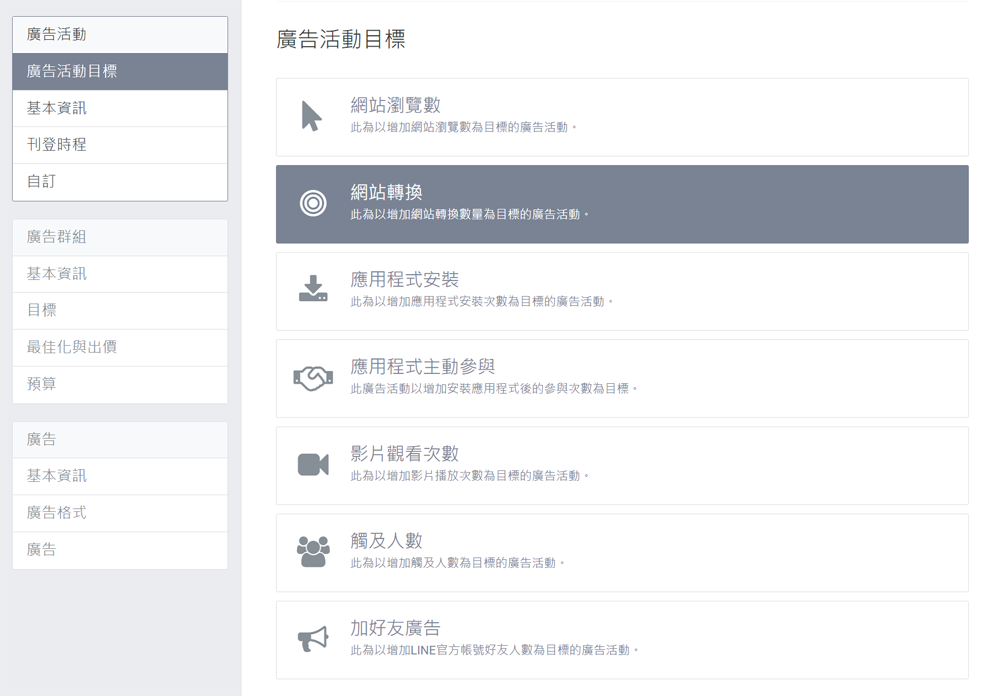Go to 基本資訊 under 廣告活動
The width and height of the screenshot is (1000, 696).
pyautogui.click(x=120, y=107)
